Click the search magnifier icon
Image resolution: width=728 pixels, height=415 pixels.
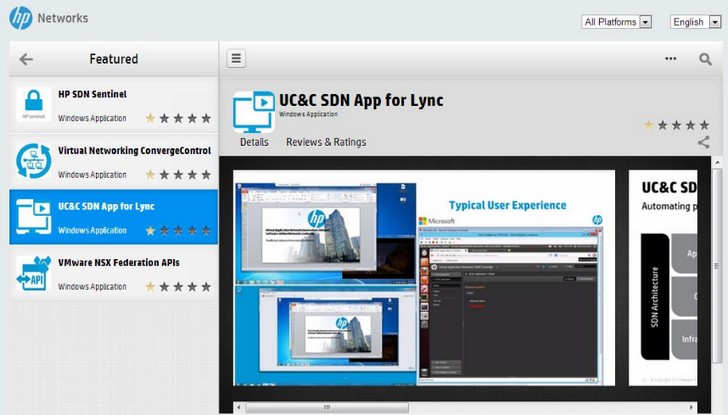(x=705, y=59)
